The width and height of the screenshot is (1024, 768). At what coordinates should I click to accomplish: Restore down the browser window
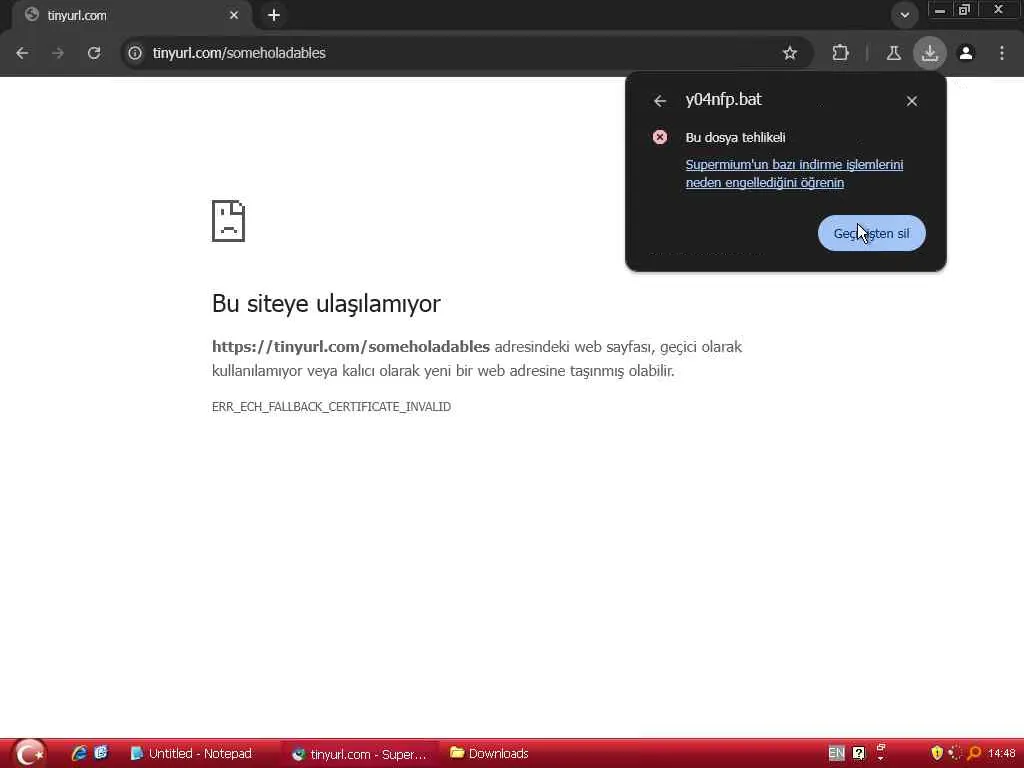coord(965,10)
